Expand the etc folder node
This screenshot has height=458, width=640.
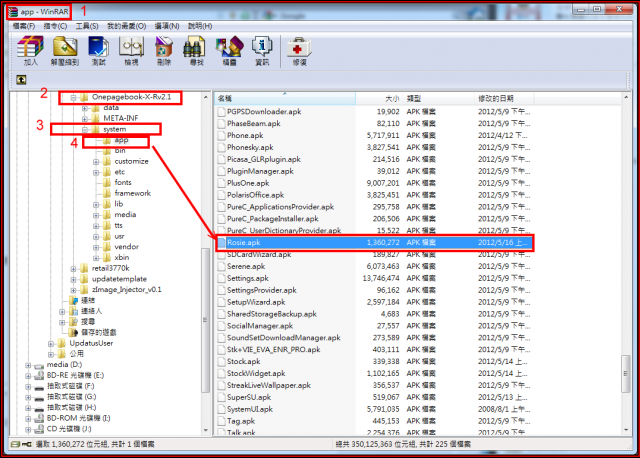pyautogui.click(x=96, y=172)
